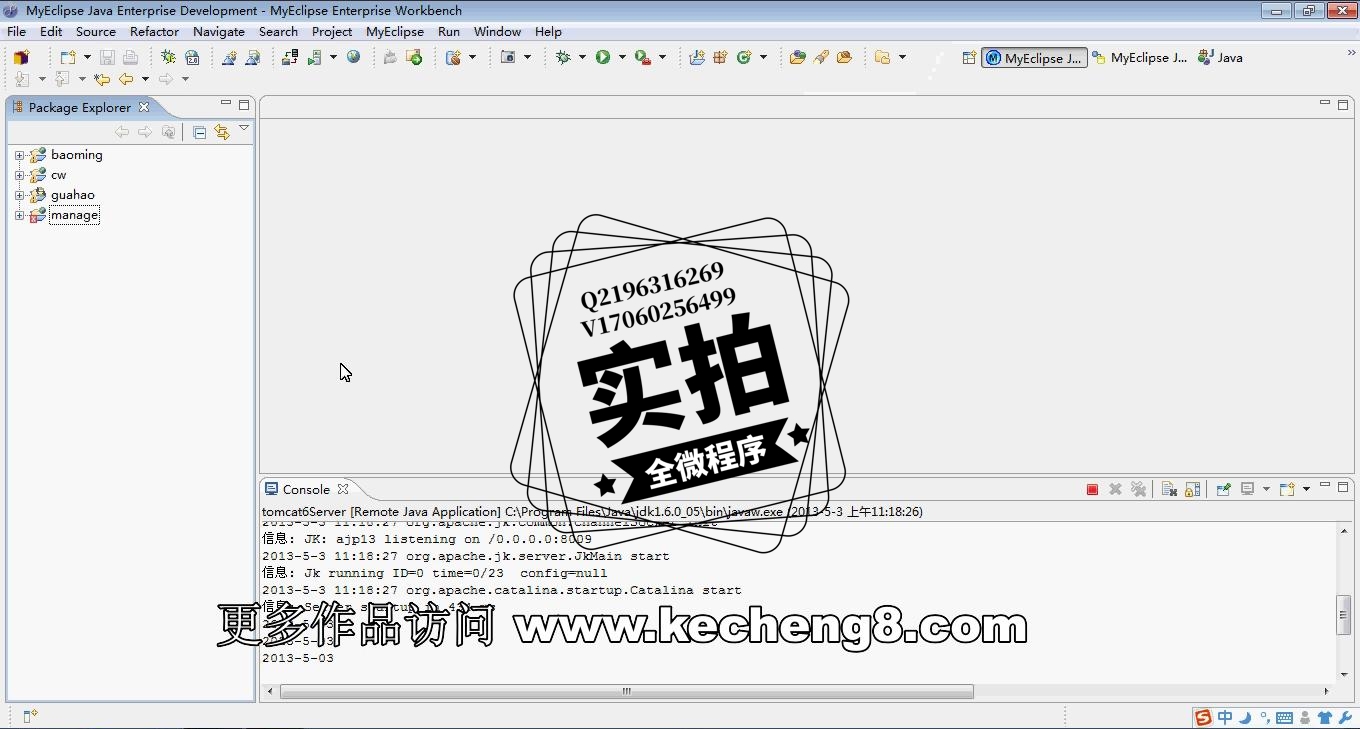
Task: Open the Back history dropdown arrow
Action: [145, 79]
